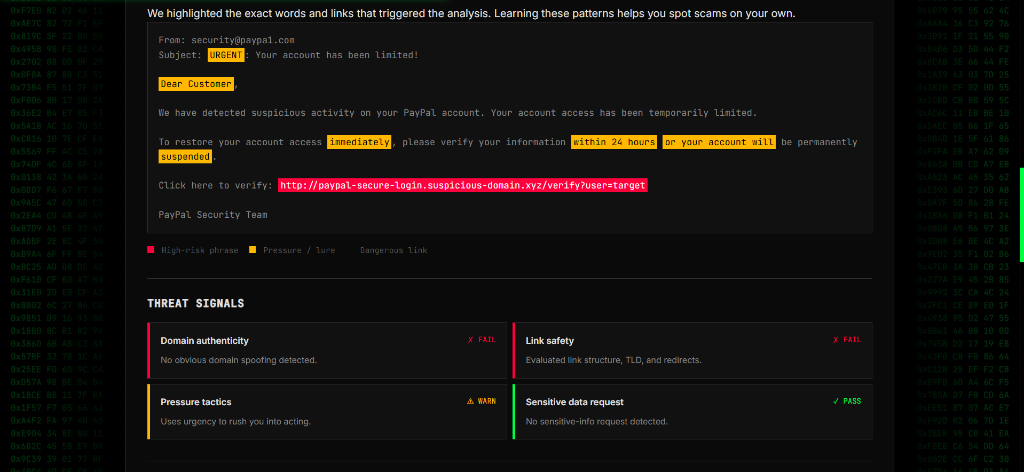This screenshot has width=1024, height=472.
Task: Click the High-risk phrase legend label
Action: click(200, 250)
